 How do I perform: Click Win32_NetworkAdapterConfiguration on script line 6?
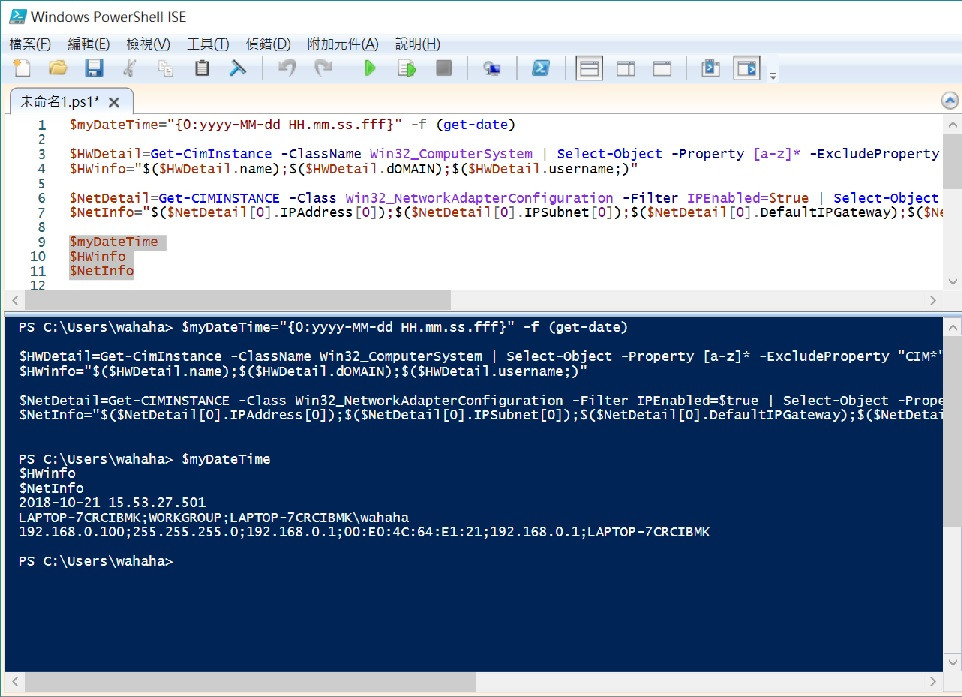pos(479,198)
